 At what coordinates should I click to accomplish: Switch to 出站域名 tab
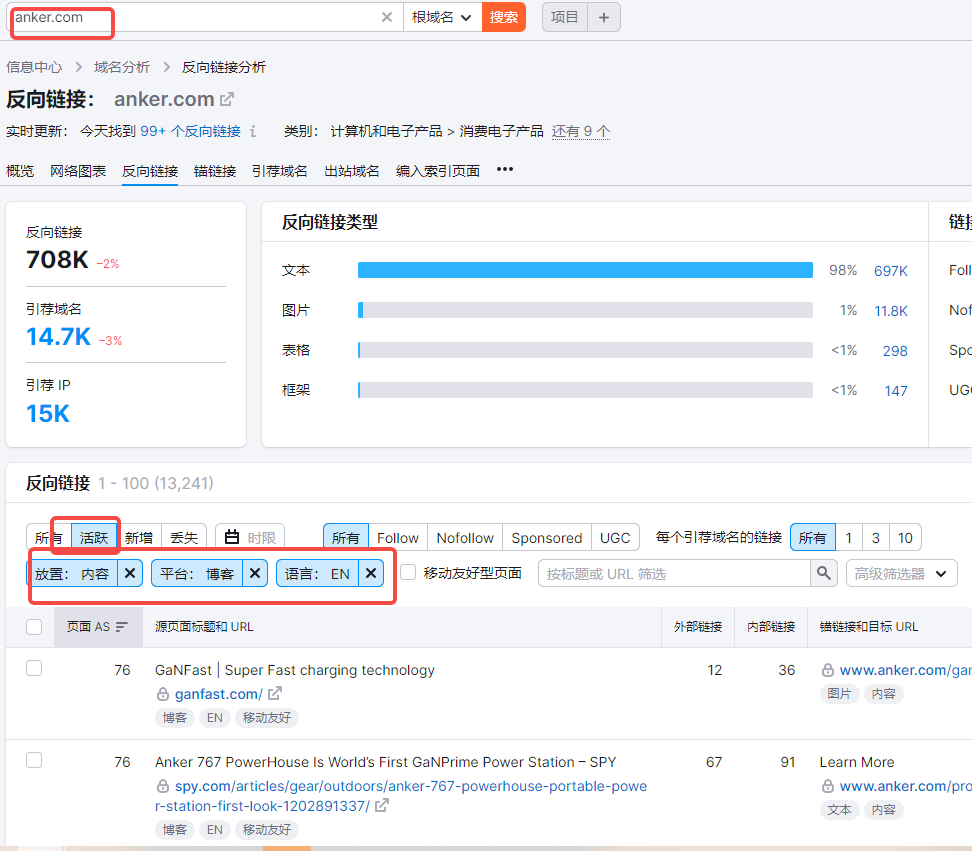(351, 171)
